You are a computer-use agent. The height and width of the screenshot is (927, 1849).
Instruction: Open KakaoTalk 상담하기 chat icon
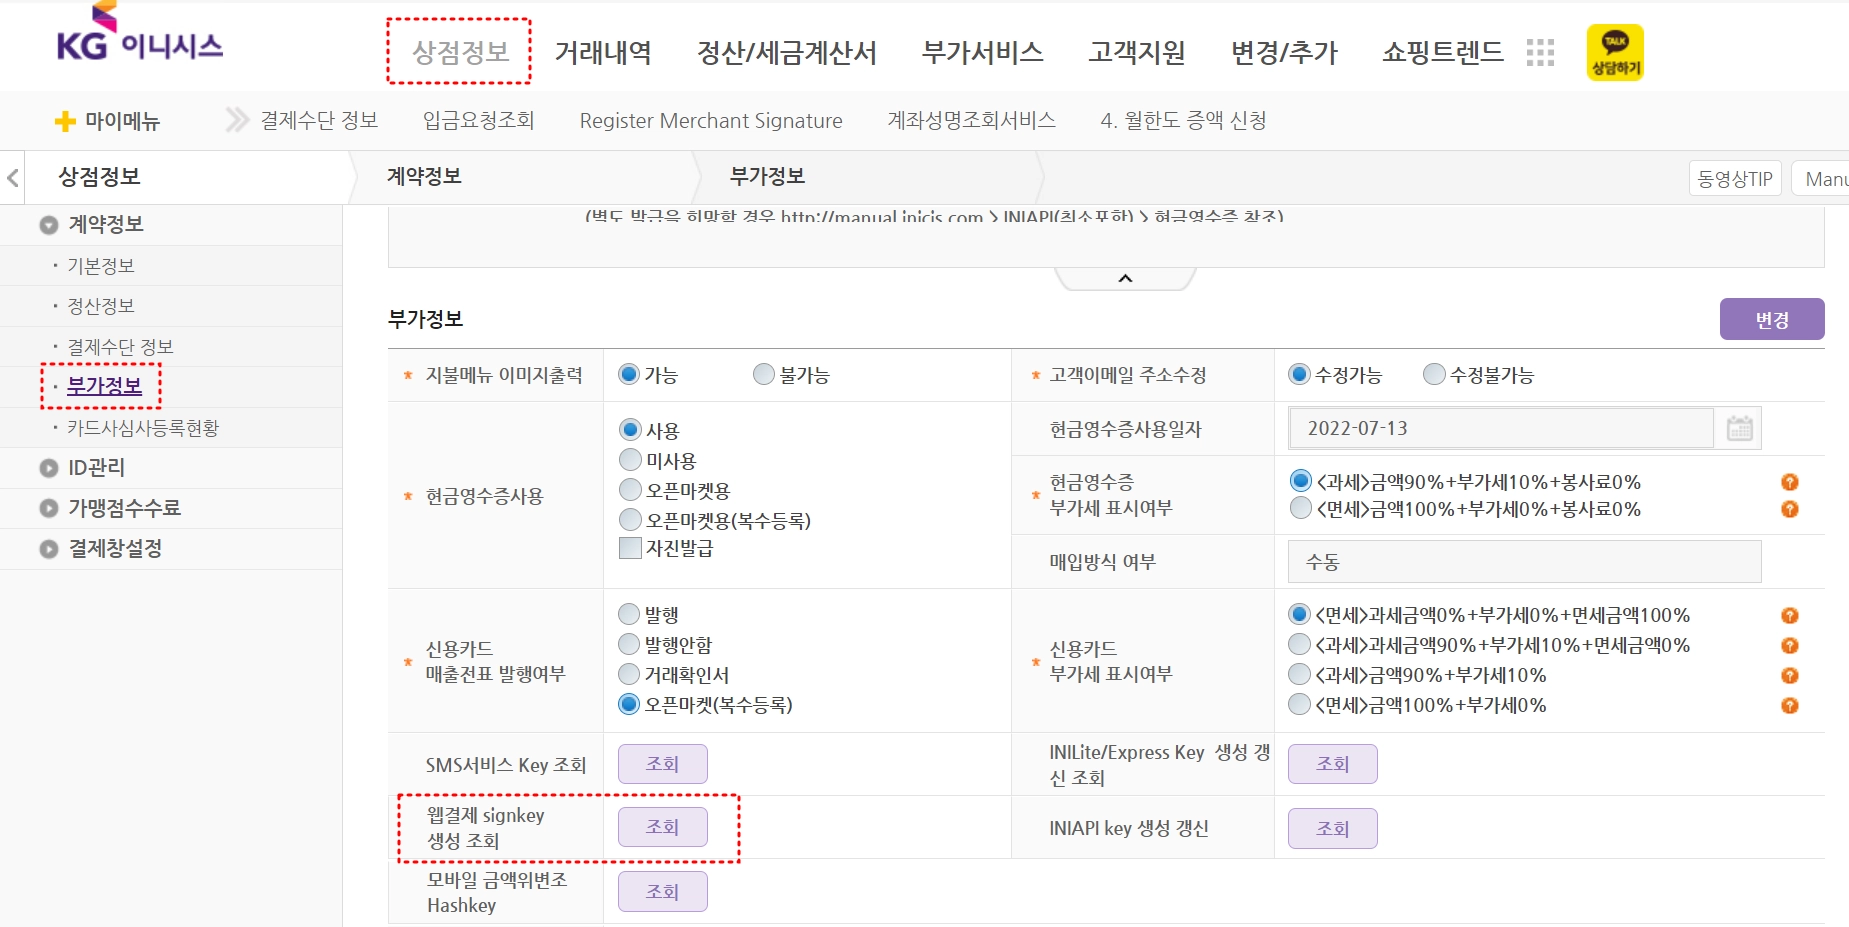tap(1615, 52)
